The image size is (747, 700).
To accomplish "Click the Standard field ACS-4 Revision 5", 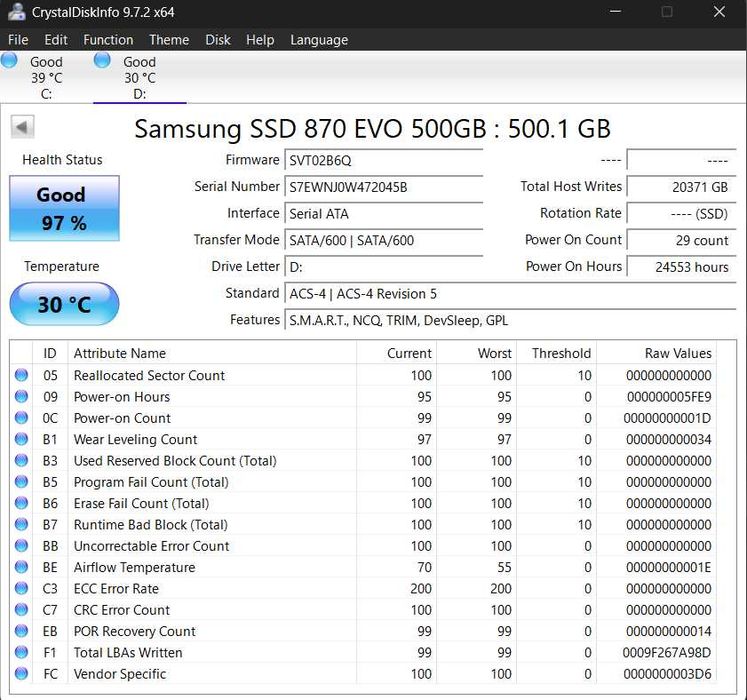I will (510, 293).
